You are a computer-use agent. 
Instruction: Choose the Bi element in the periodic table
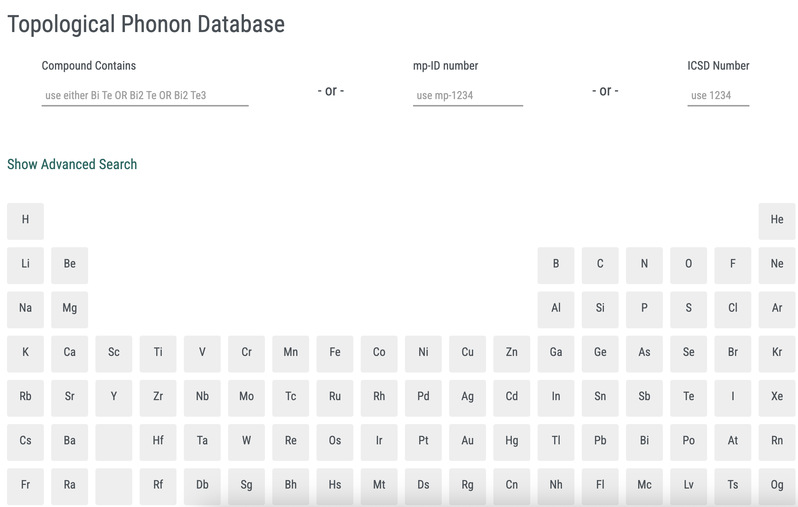644,442
